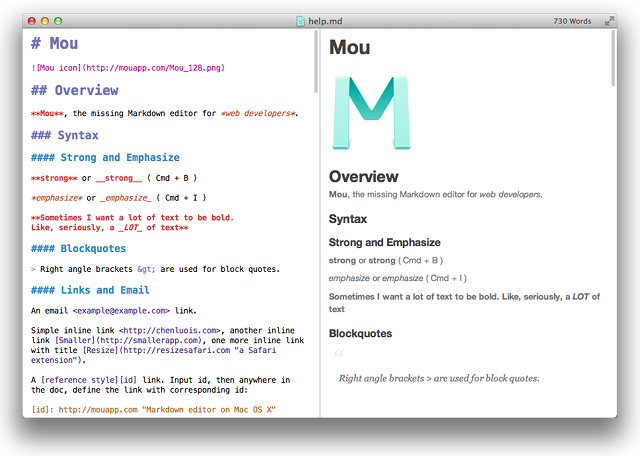Screen dimensions: 640x456
Task: Click the fullscreen arrows icon in title bar
Action: [609, 21]
